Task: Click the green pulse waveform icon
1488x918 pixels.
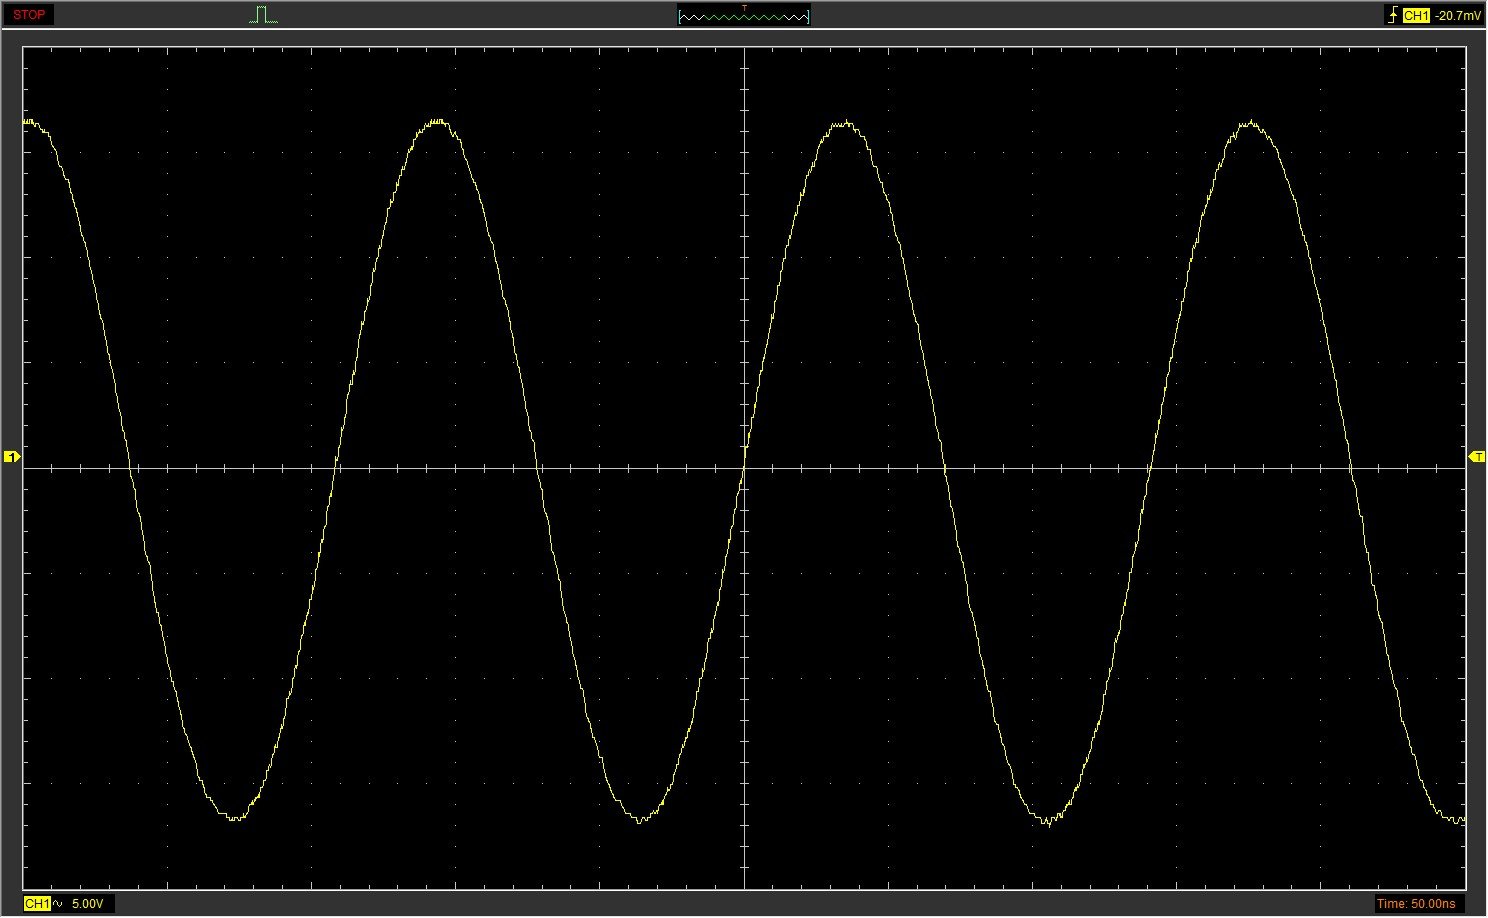Action: point(263,15)
